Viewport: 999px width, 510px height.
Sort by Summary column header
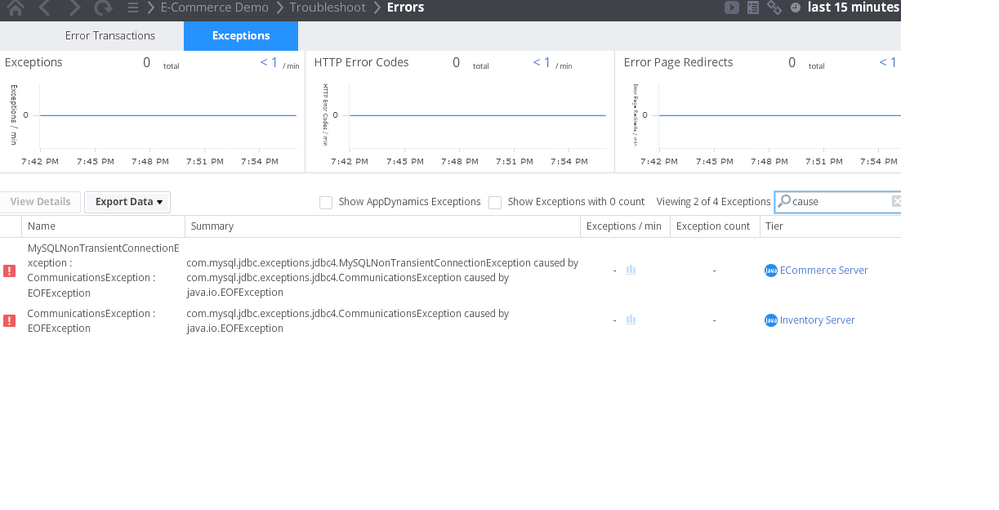(x=382, y=226)
